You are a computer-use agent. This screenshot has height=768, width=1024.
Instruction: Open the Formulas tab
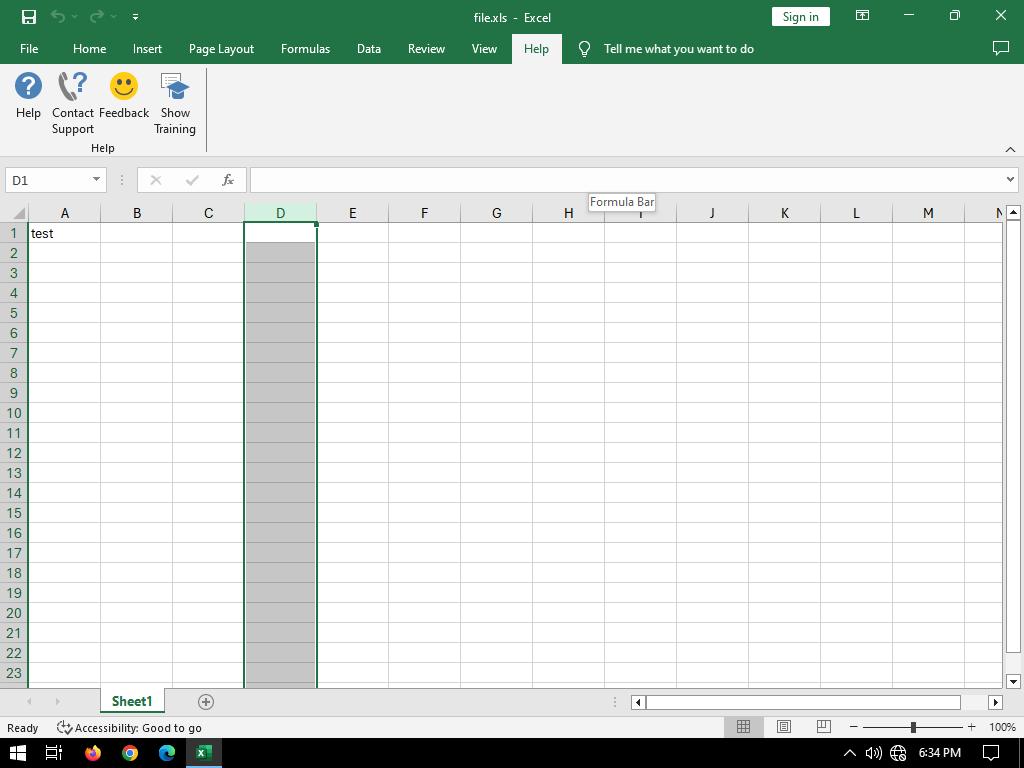point(305,48)
